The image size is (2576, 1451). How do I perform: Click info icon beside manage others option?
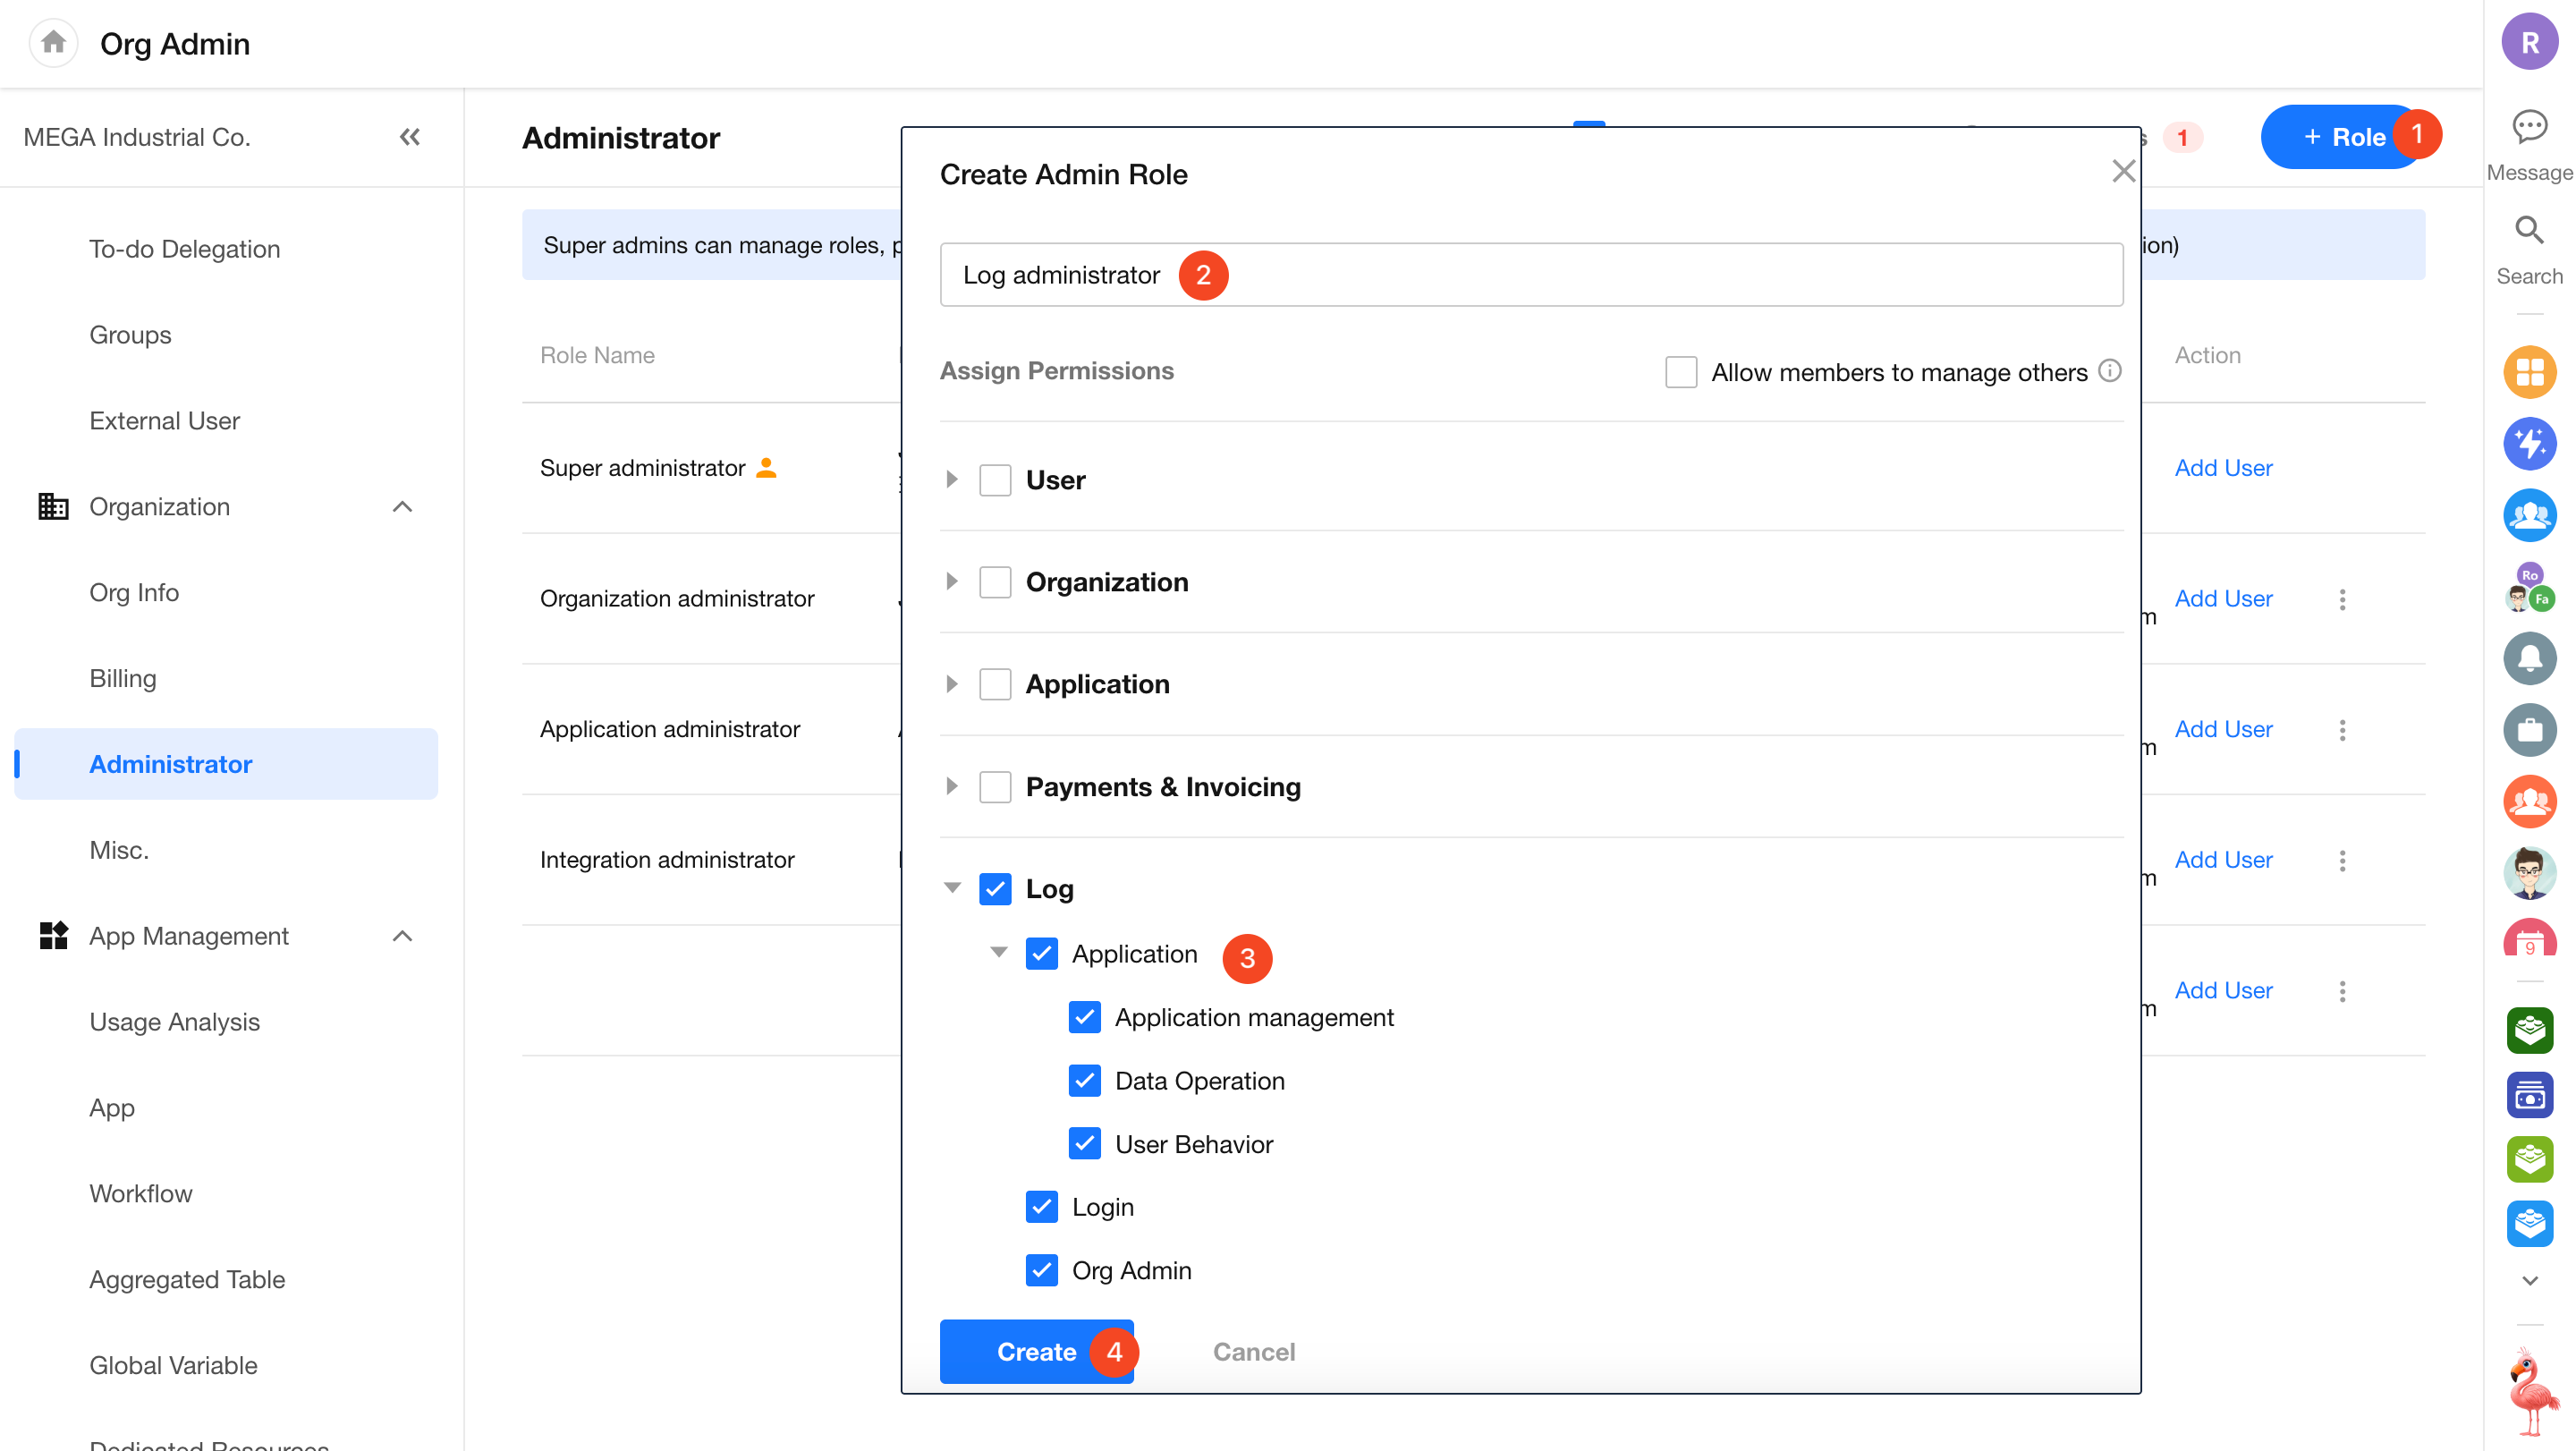[2110, 371]
